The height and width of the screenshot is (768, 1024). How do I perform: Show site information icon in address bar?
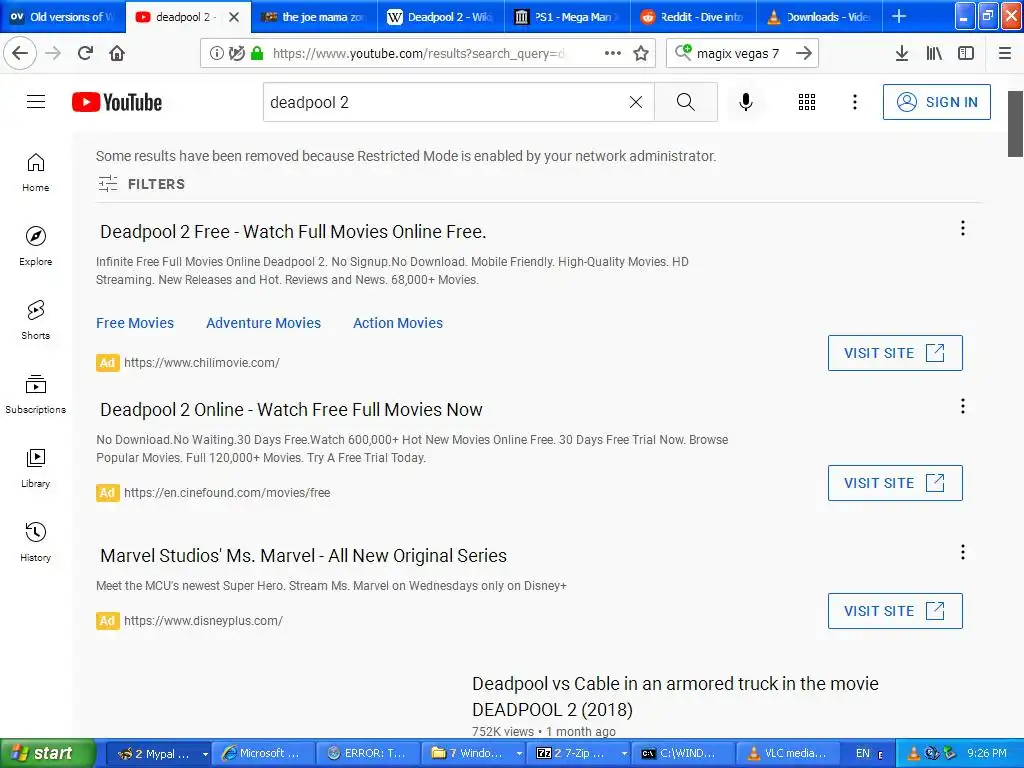coord(216,53)
